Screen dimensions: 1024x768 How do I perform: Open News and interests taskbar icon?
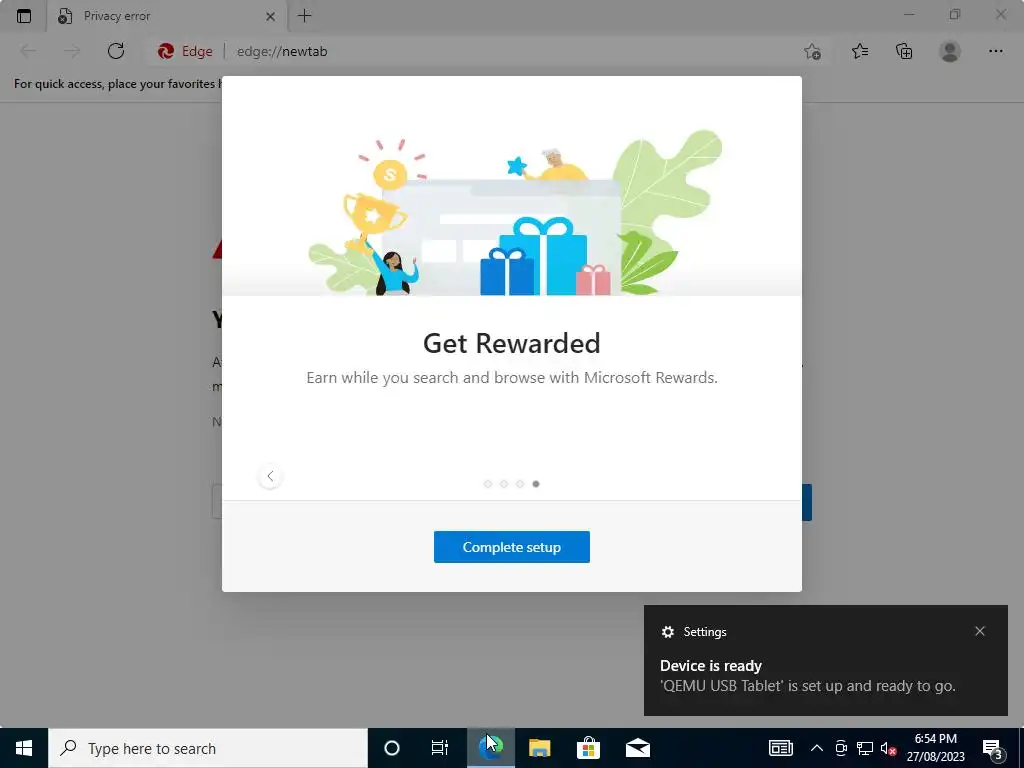(780, 748)
